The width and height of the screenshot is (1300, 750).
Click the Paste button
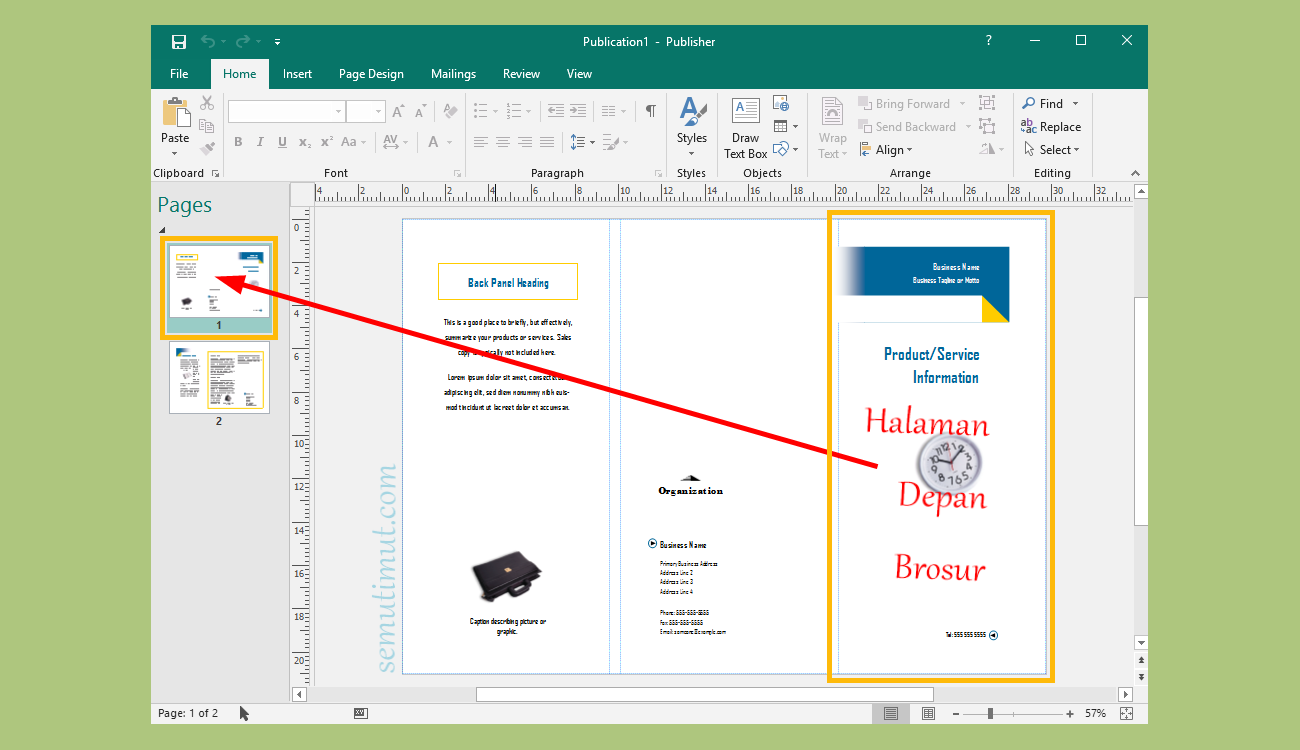pyautogui.click(x=175, y=126)
